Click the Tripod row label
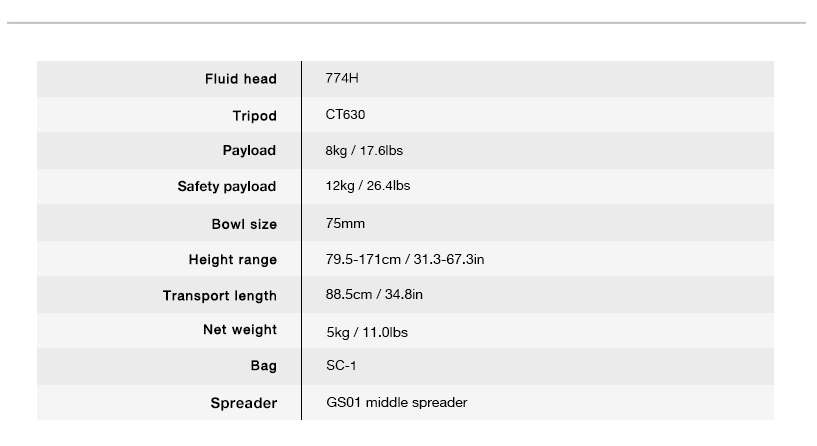Viewport: 817px width, 446px height. pyautogui.click(x=254, y=116)
